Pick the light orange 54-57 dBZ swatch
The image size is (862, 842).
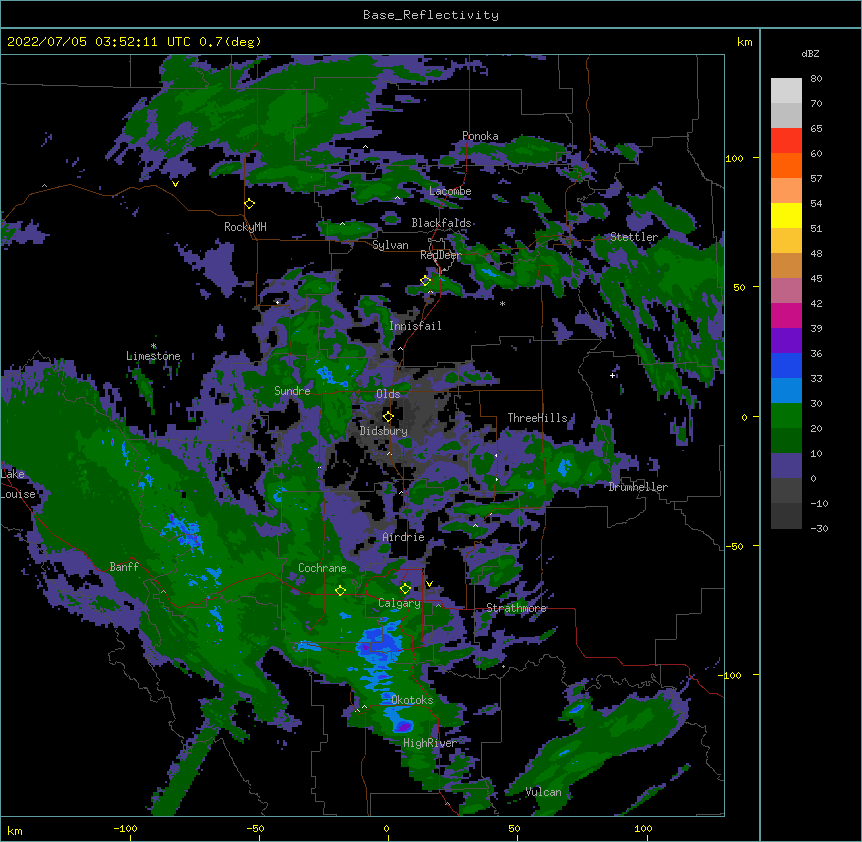click(786, 190)
